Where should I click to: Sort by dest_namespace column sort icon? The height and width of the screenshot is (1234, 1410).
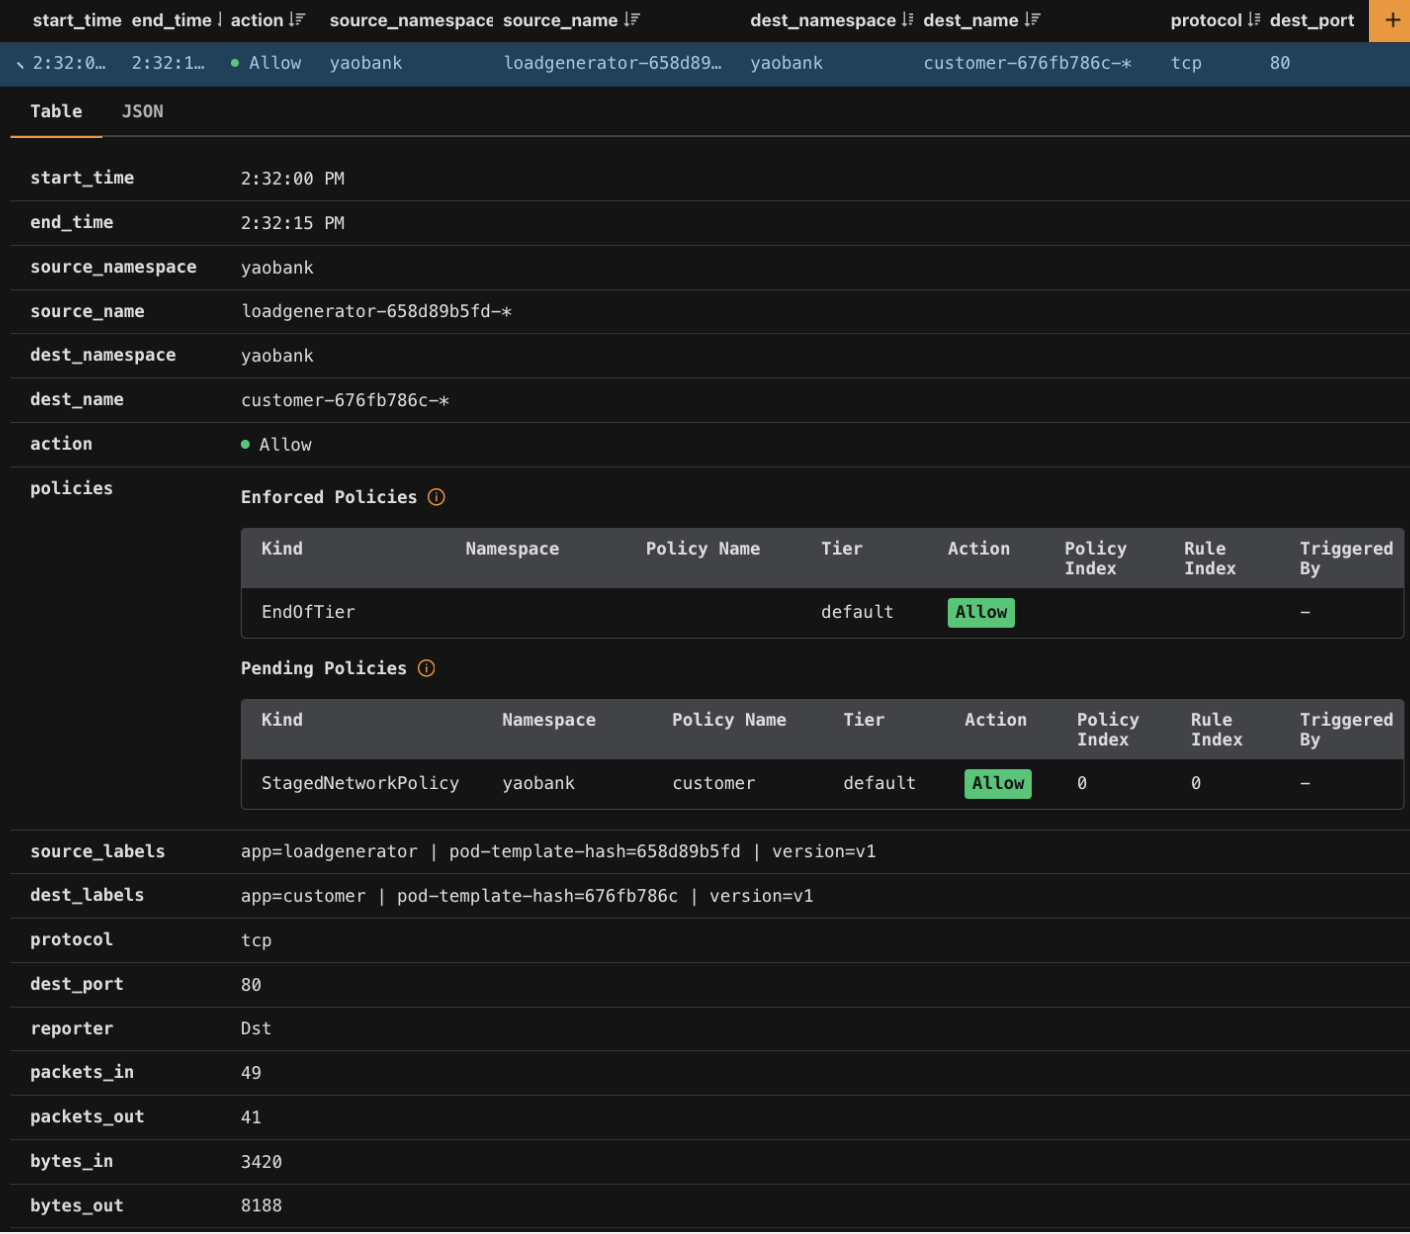[907, 20]
